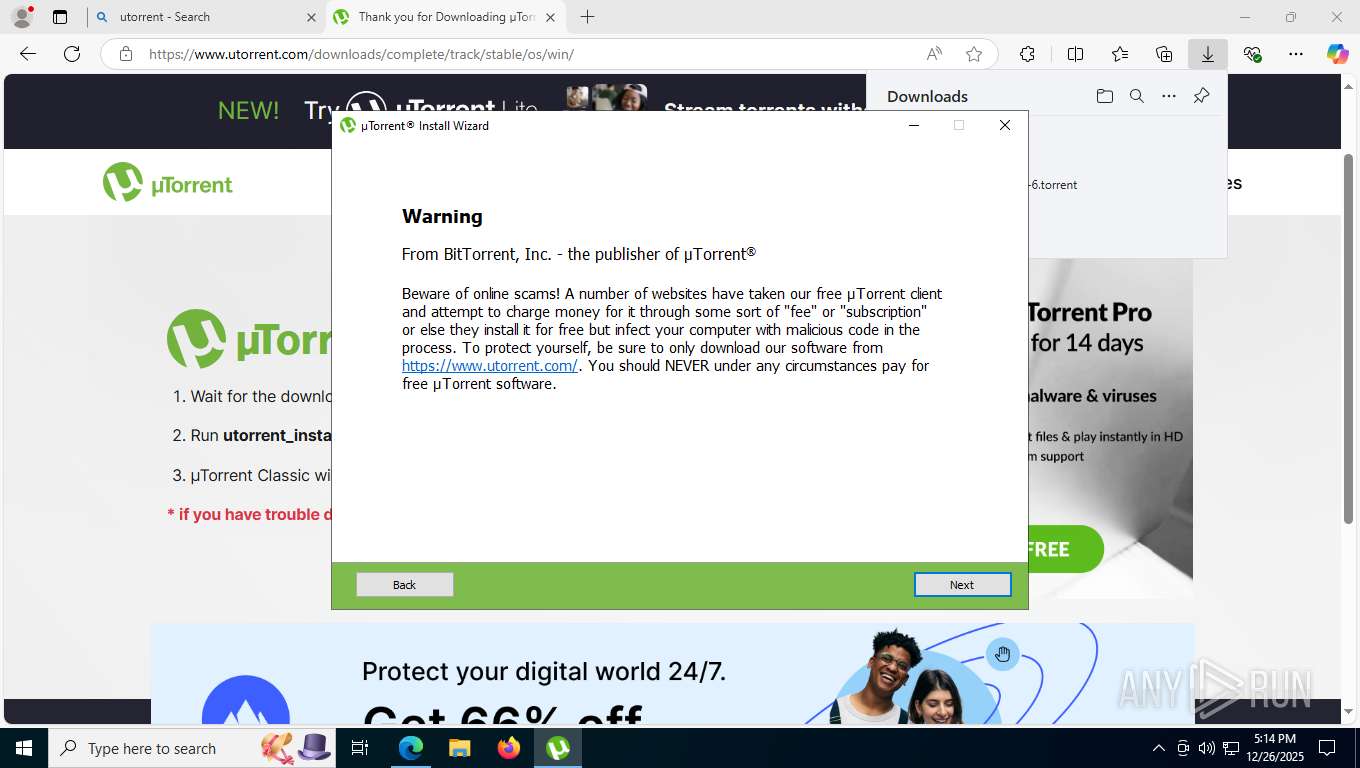Viewport: 1360px width, 768px height.
Task: Open Firefox from the taskbar
Action: coord(509,748)
